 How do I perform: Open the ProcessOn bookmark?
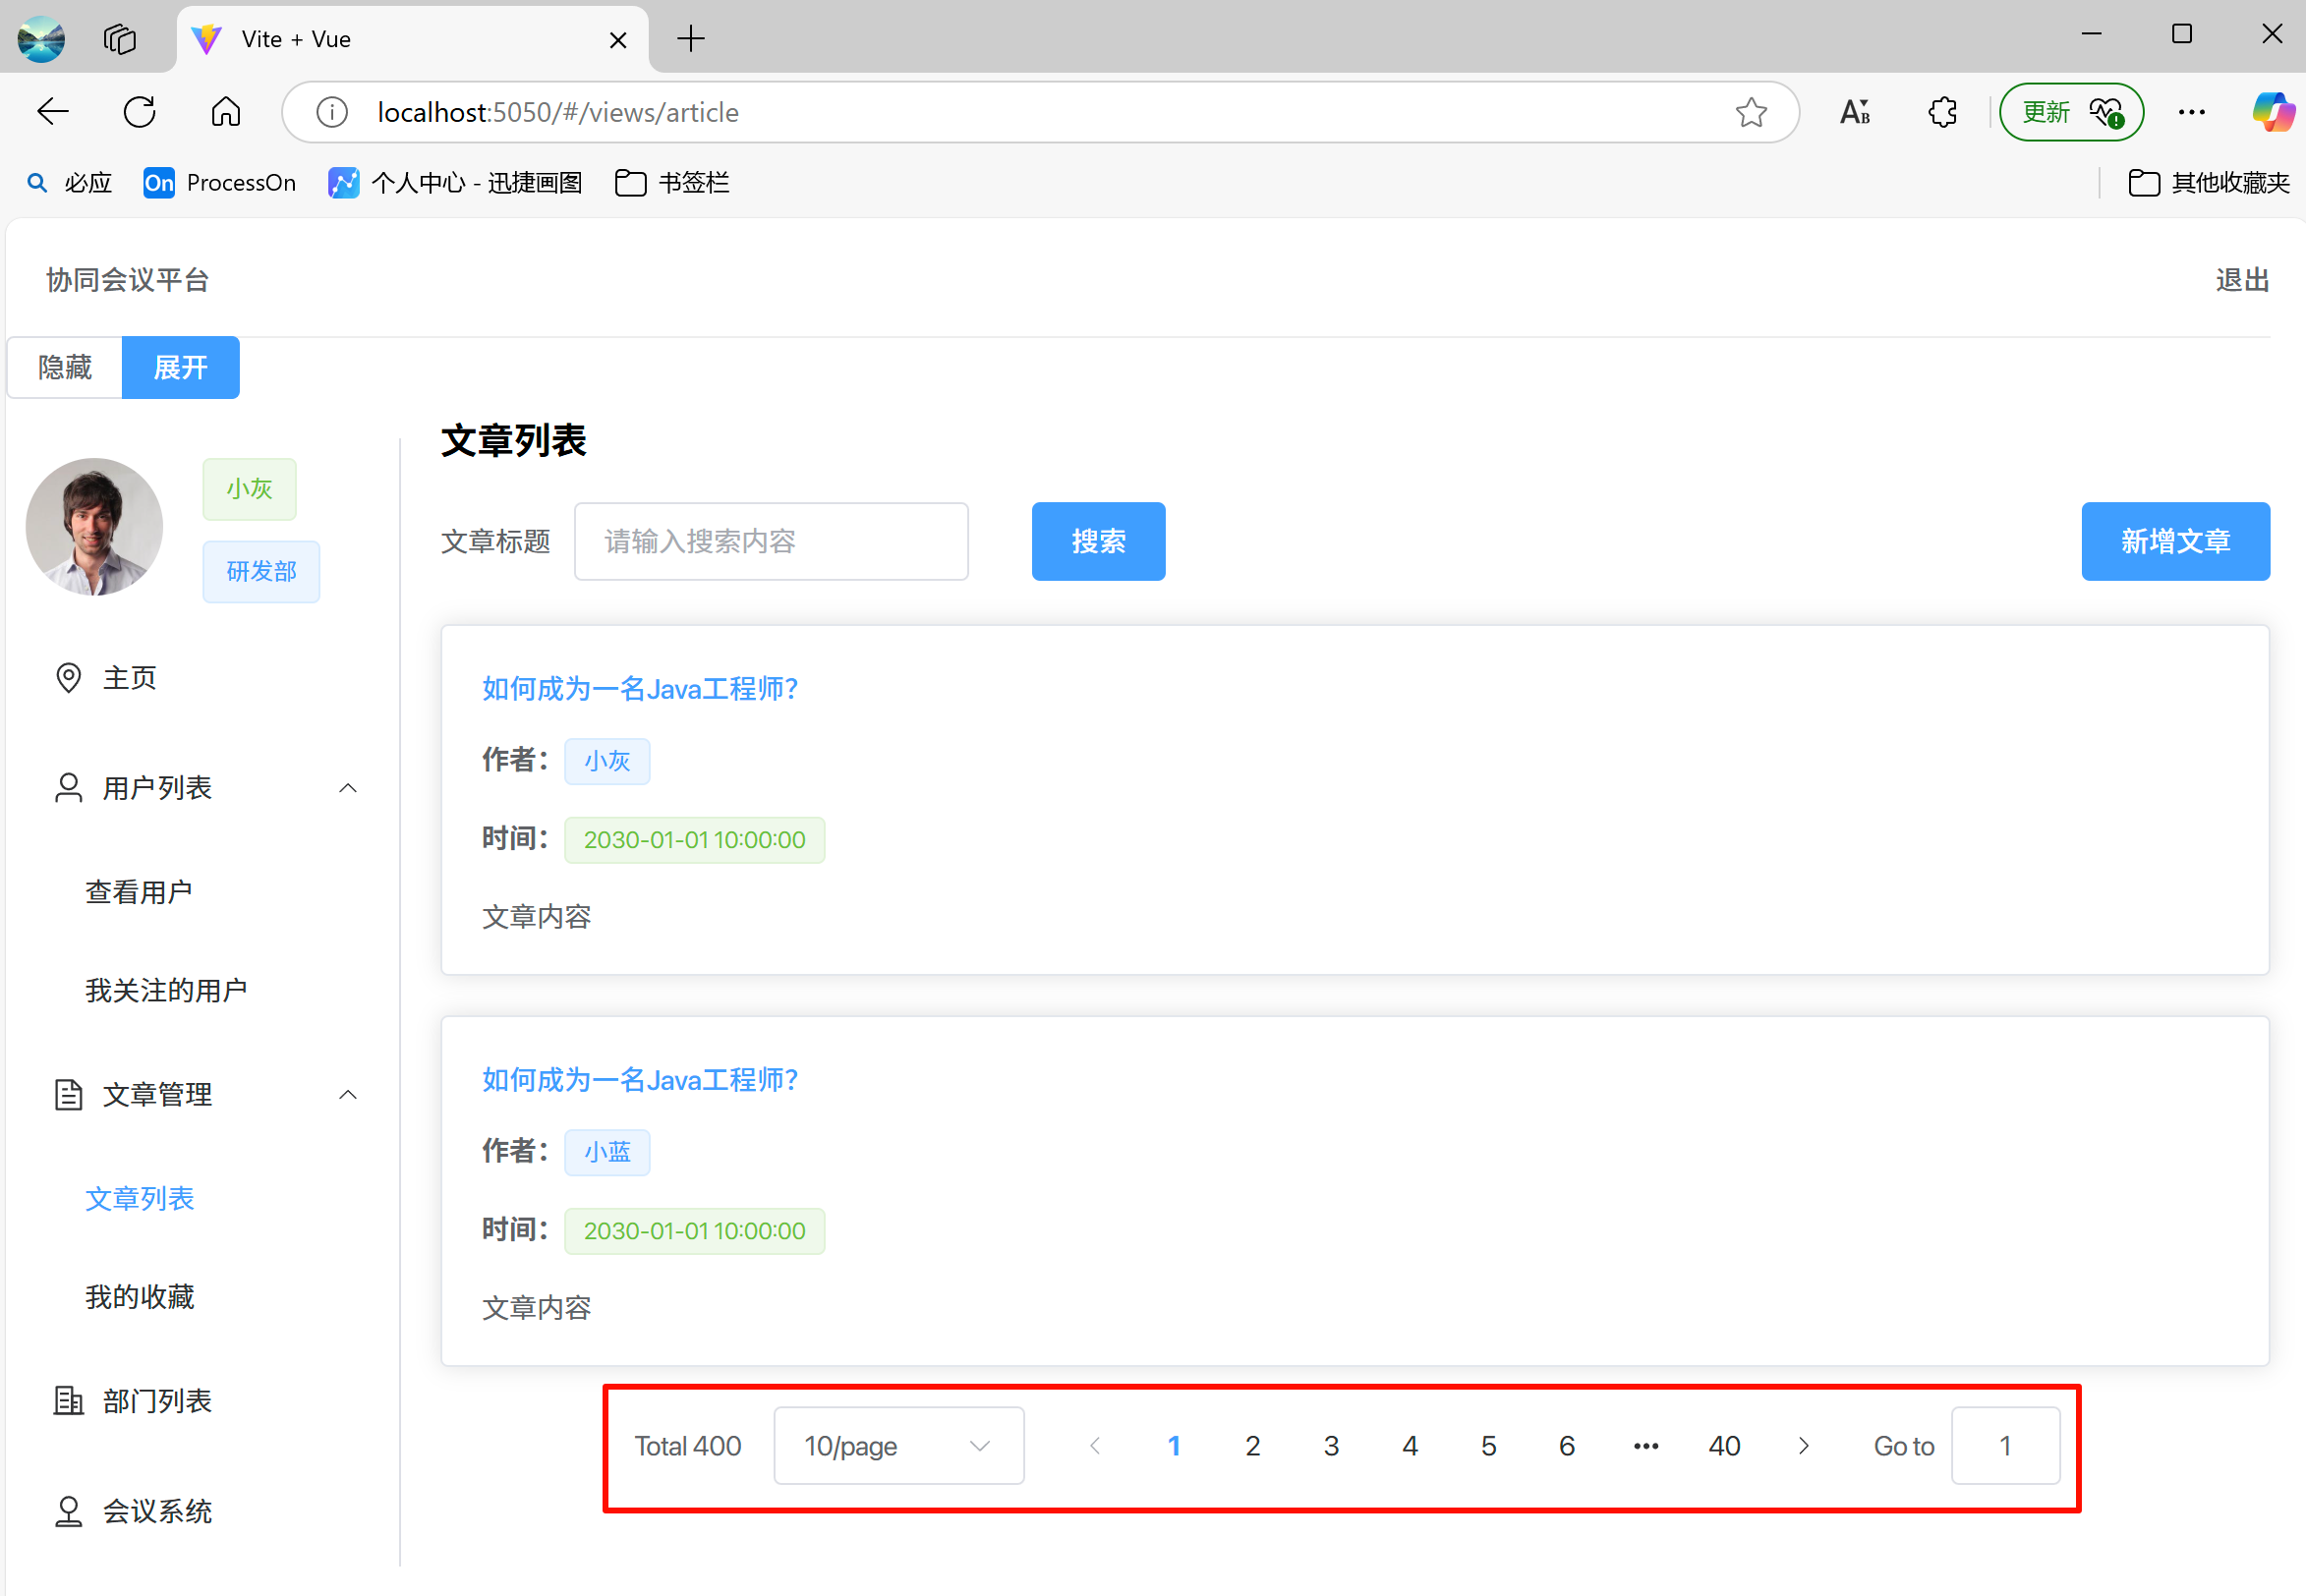pos(220,183)
